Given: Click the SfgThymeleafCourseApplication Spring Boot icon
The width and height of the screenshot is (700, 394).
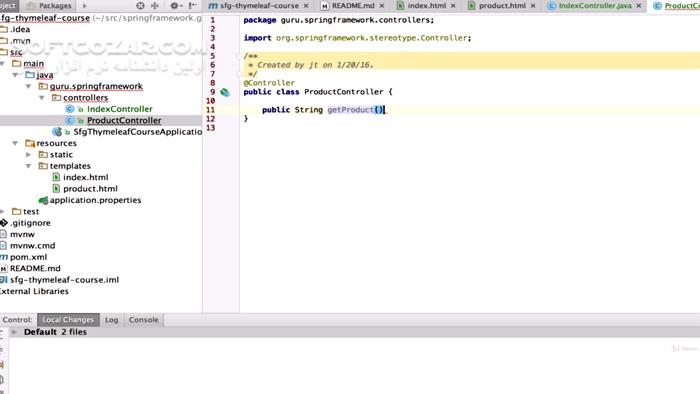Looking at the screenshot, I should (x=57, y=132).
